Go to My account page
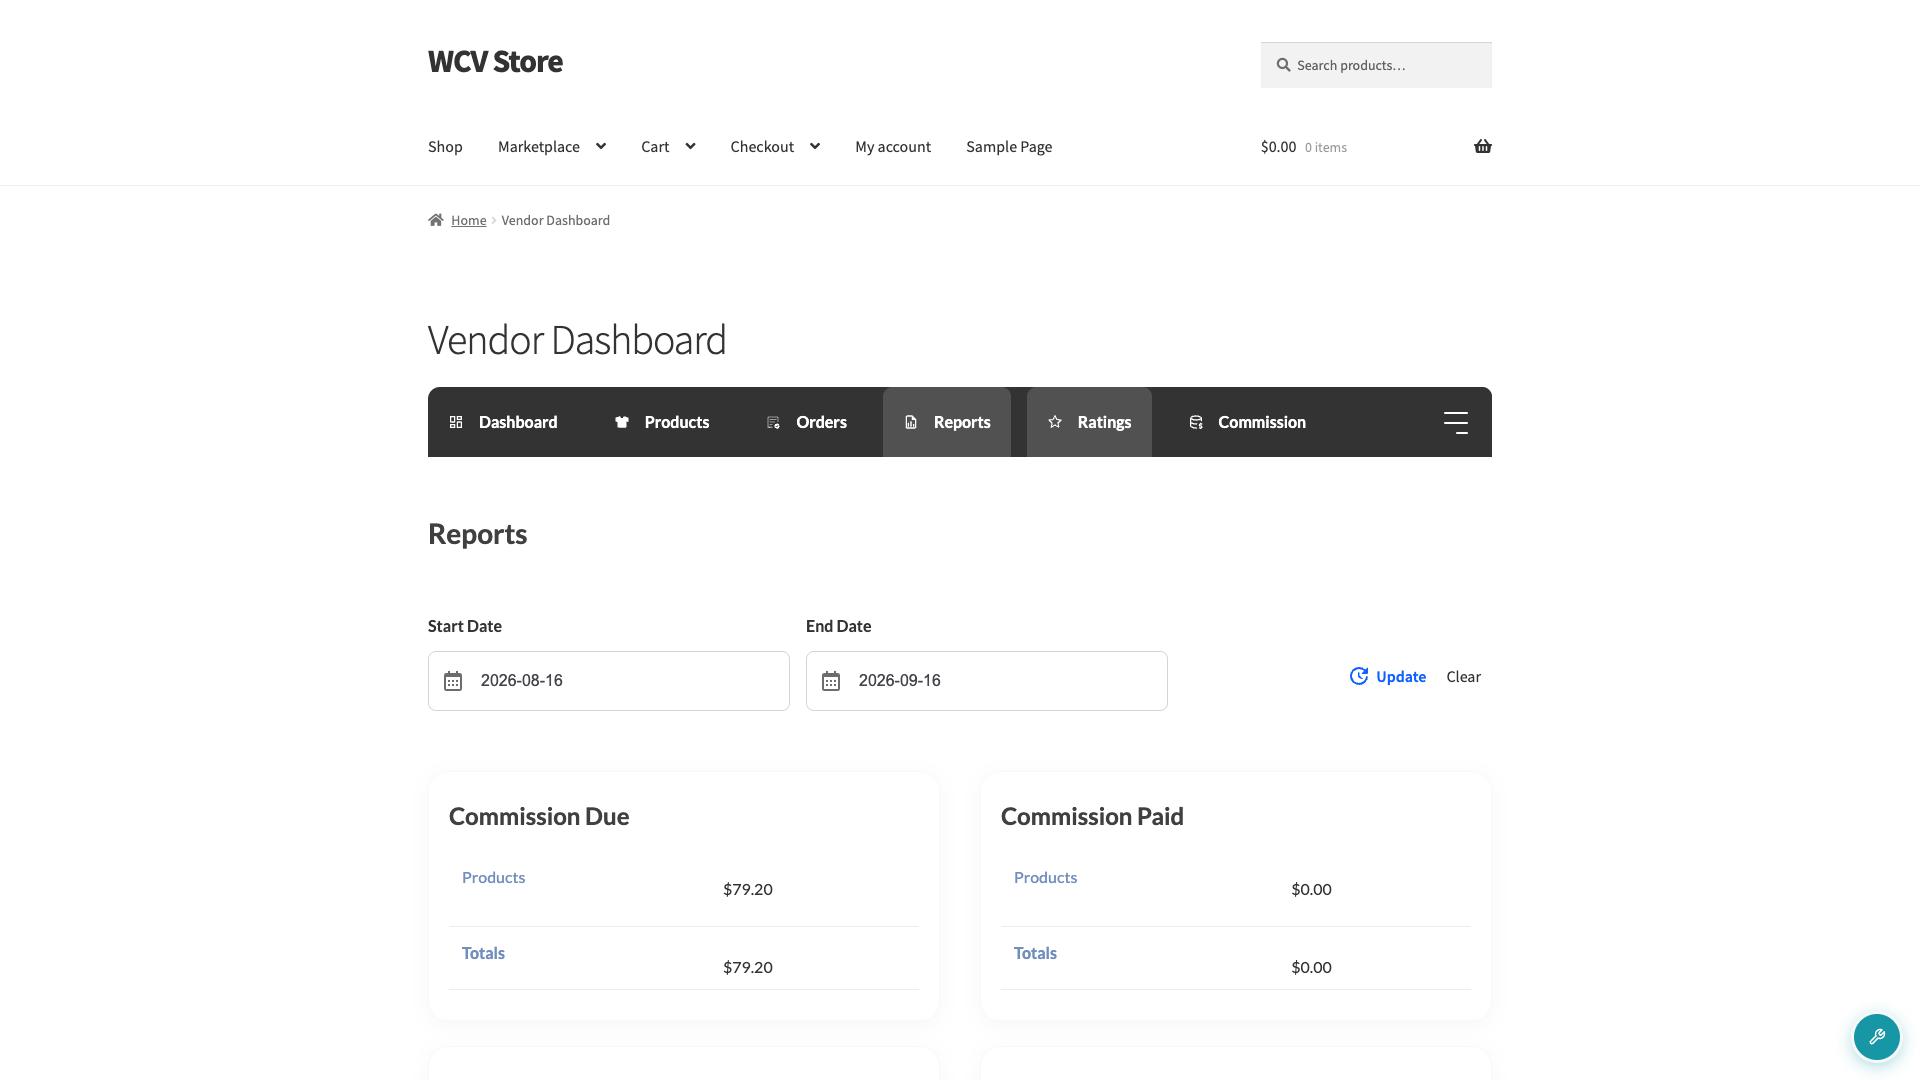Viewport: 1920px width, 1080px height. (x=893, y=146)
